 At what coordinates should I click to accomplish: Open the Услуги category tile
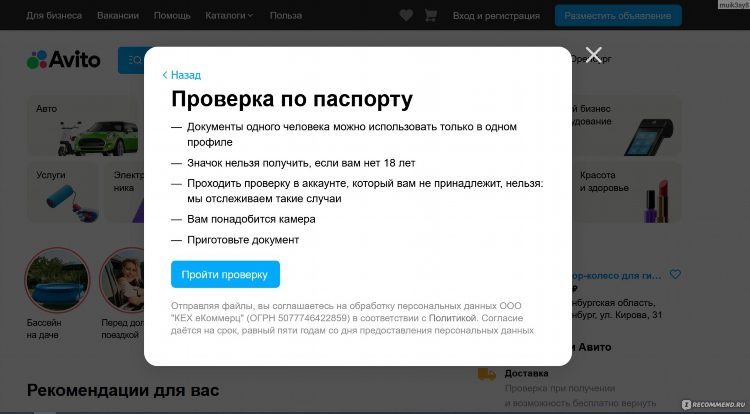pyautogui.click(x=62, y=193)
